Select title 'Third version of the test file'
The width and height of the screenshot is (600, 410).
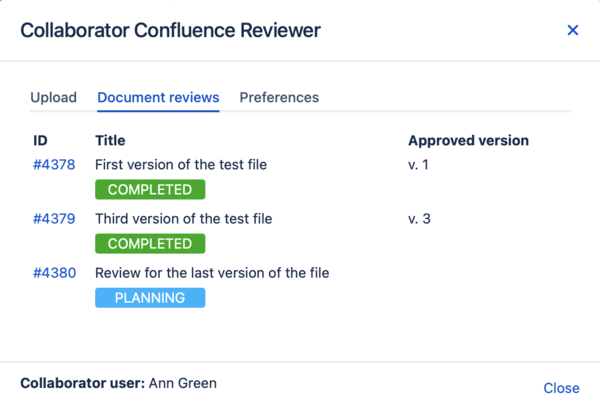[183, 219]
